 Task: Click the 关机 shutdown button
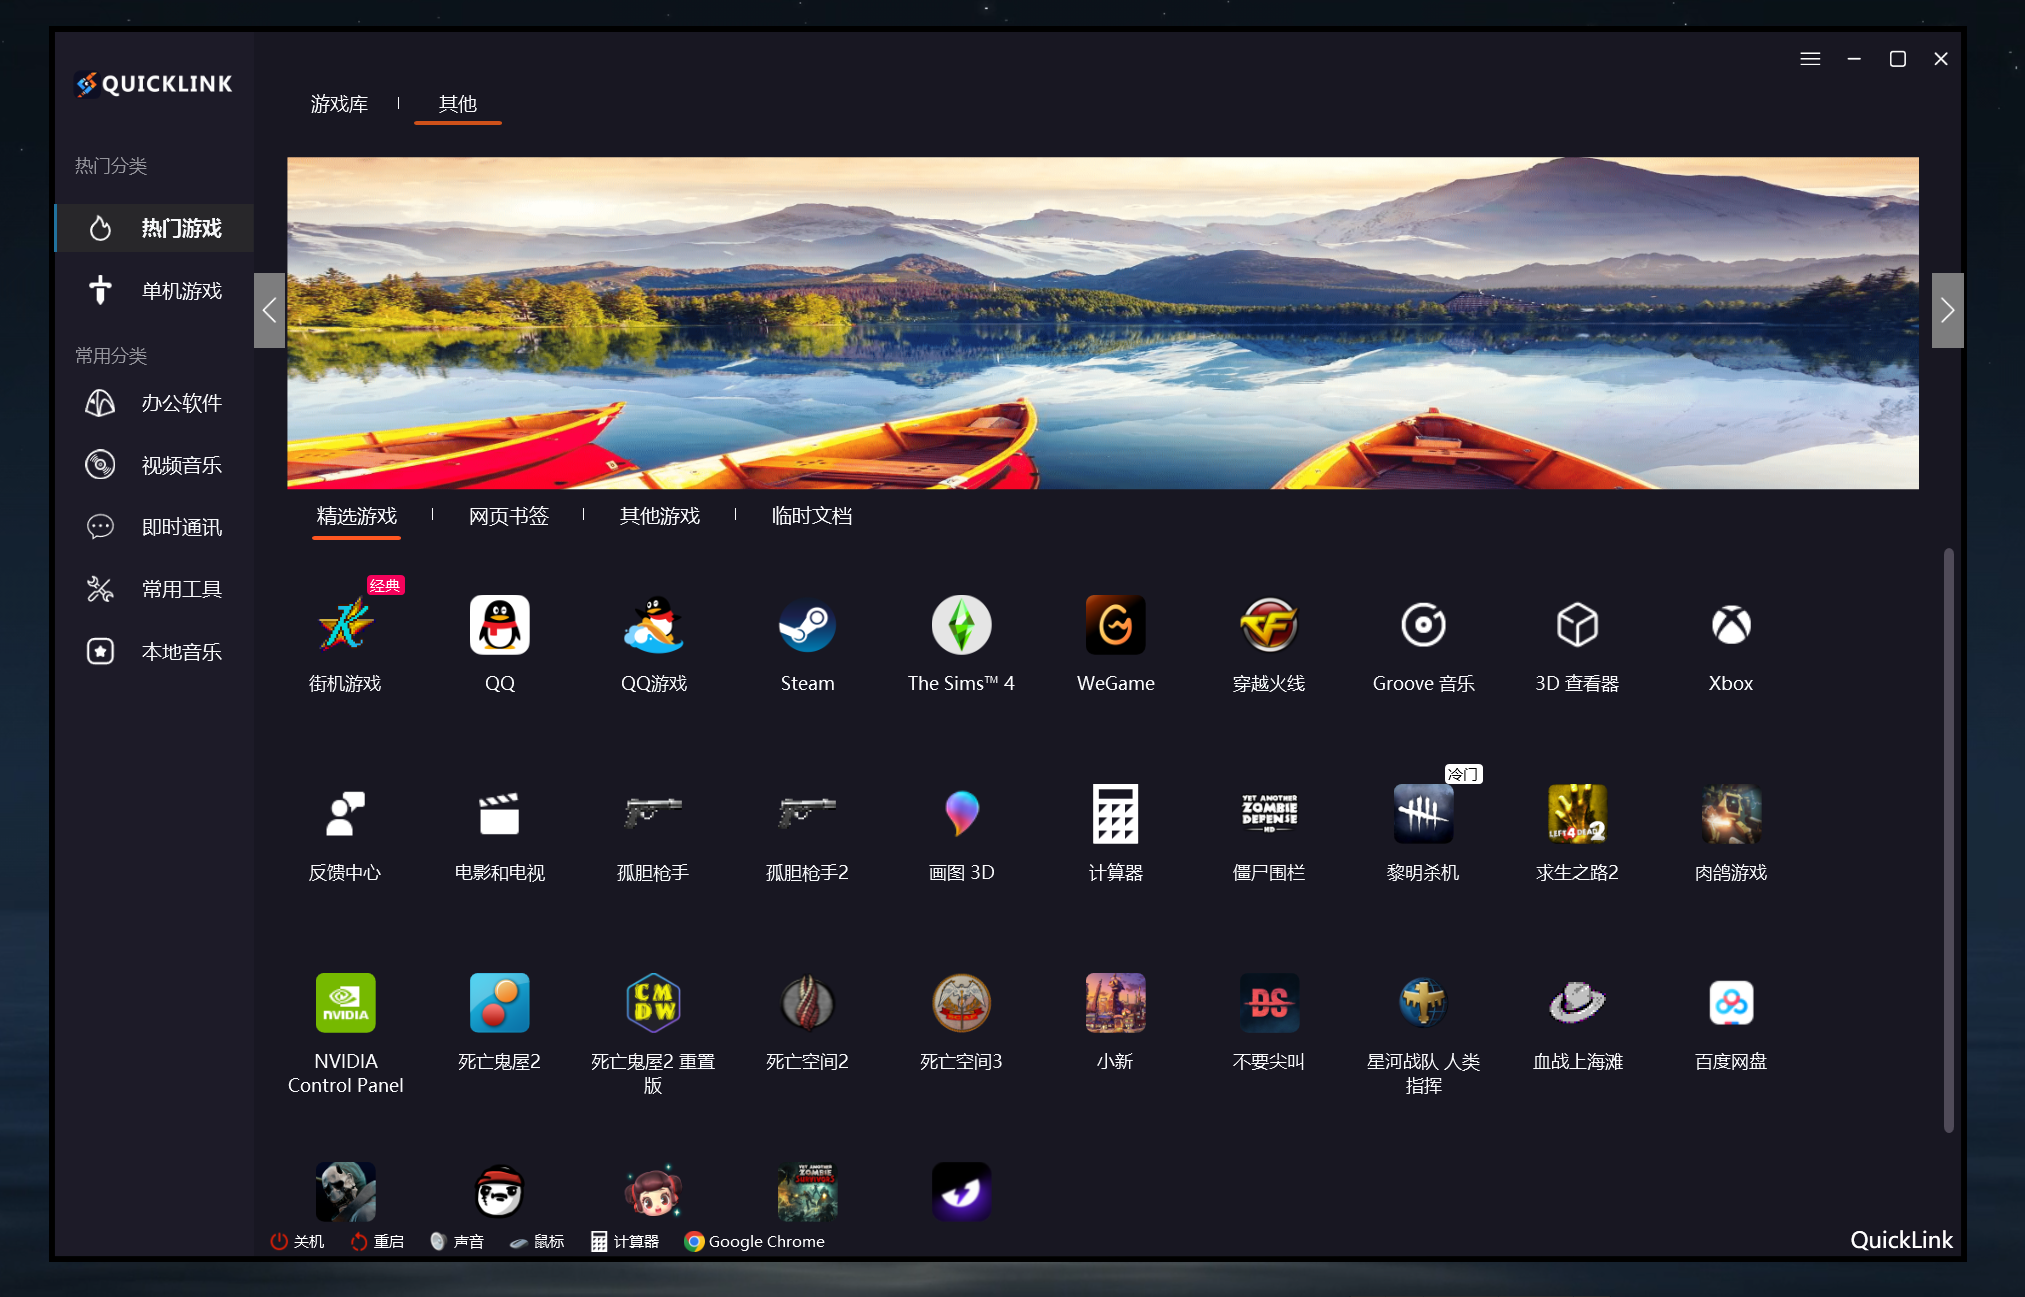pos(297,1241)
